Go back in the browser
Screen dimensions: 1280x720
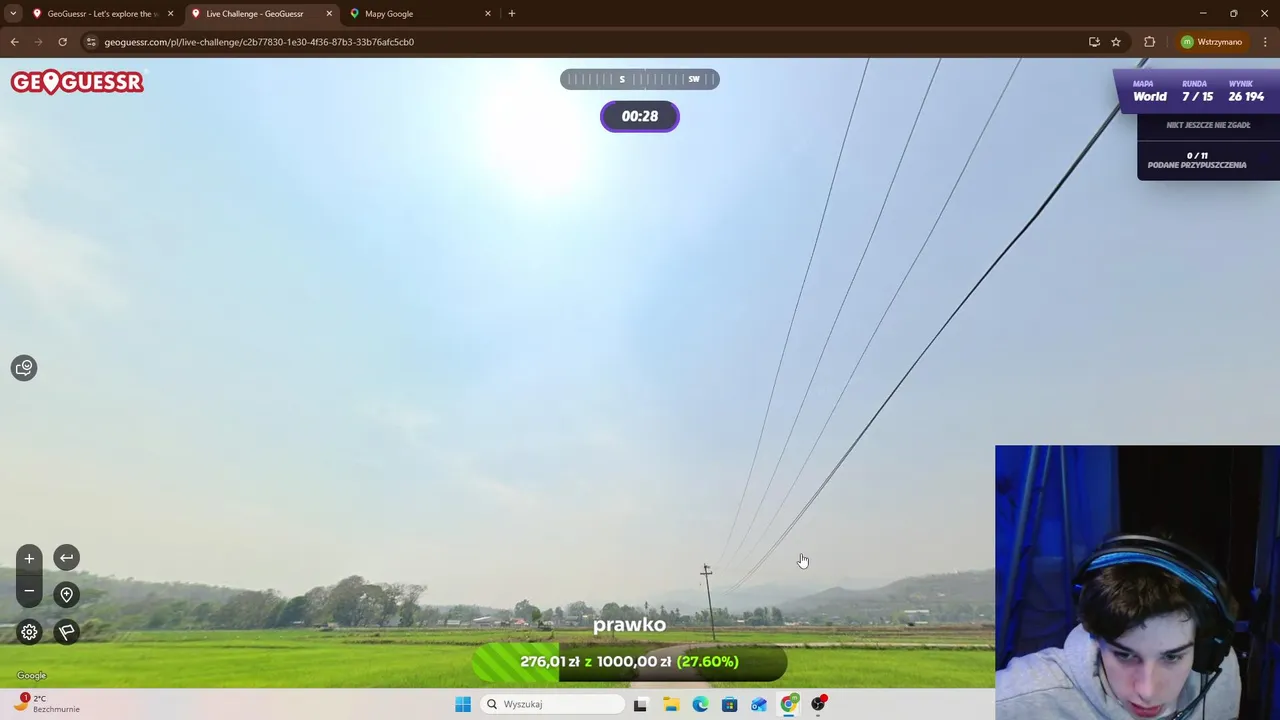click(14, 42)
